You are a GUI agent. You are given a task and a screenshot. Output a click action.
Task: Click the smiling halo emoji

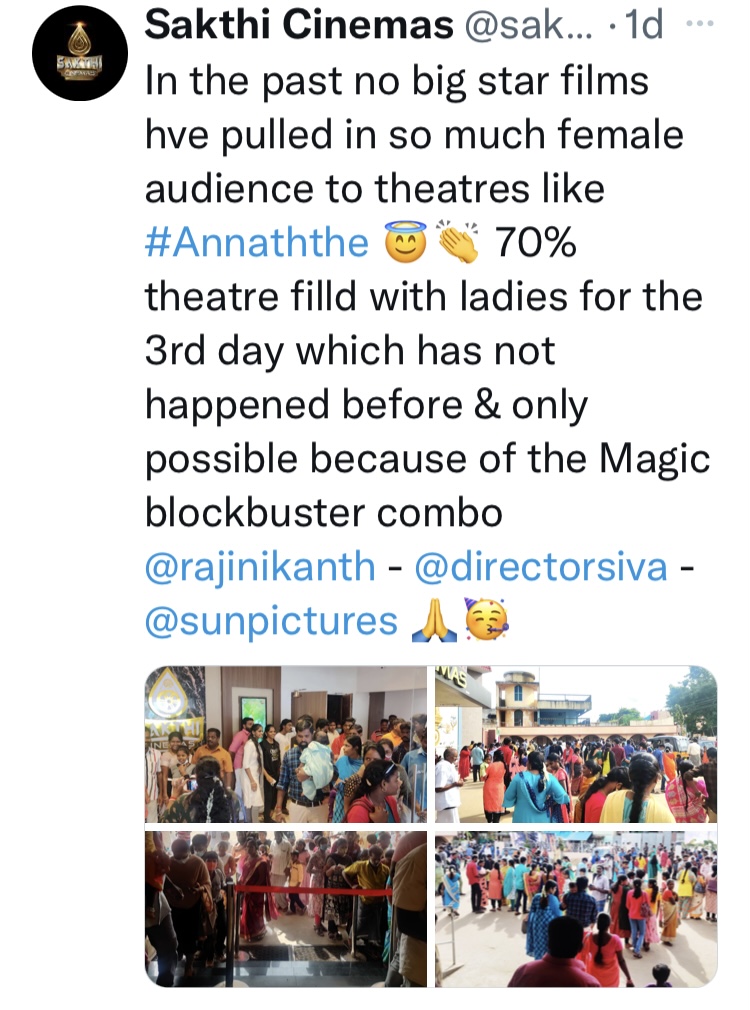click(405, 242)
